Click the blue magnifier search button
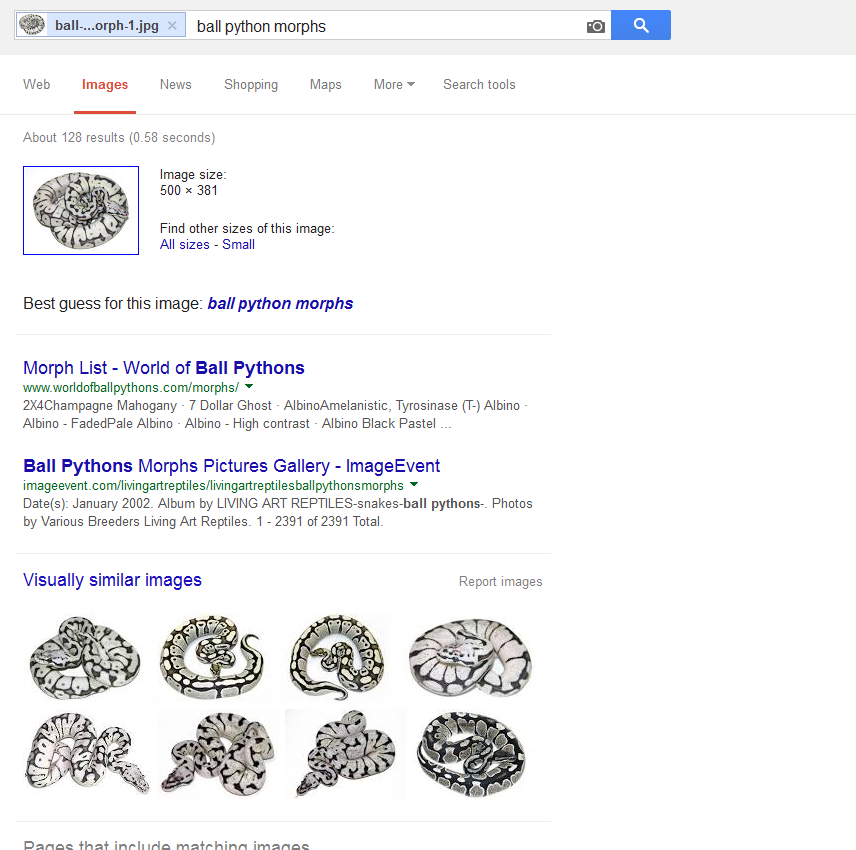The width and height of the screenshot is (856, 850). [641, 25]
